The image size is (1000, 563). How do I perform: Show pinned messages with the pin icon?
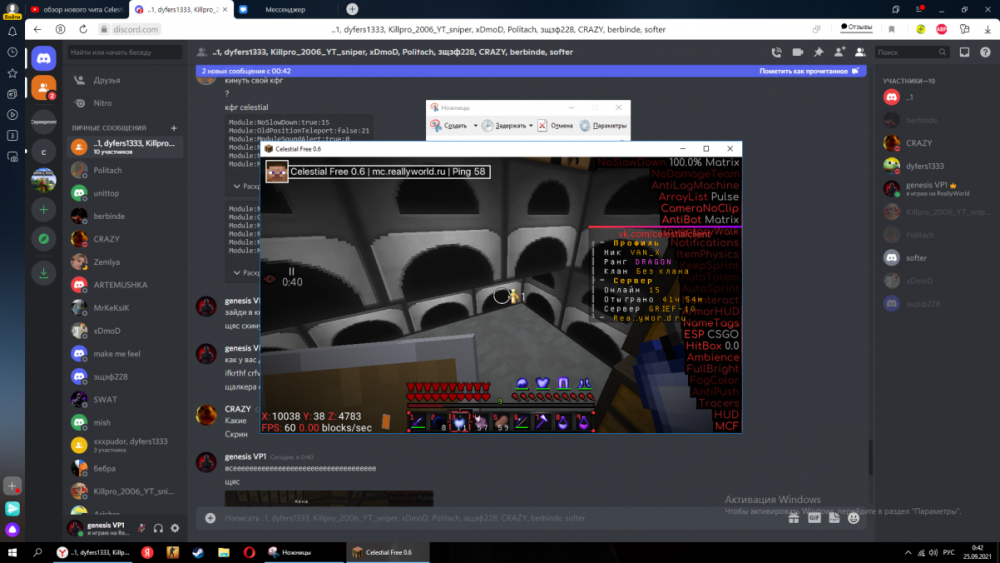coord(818,52)
